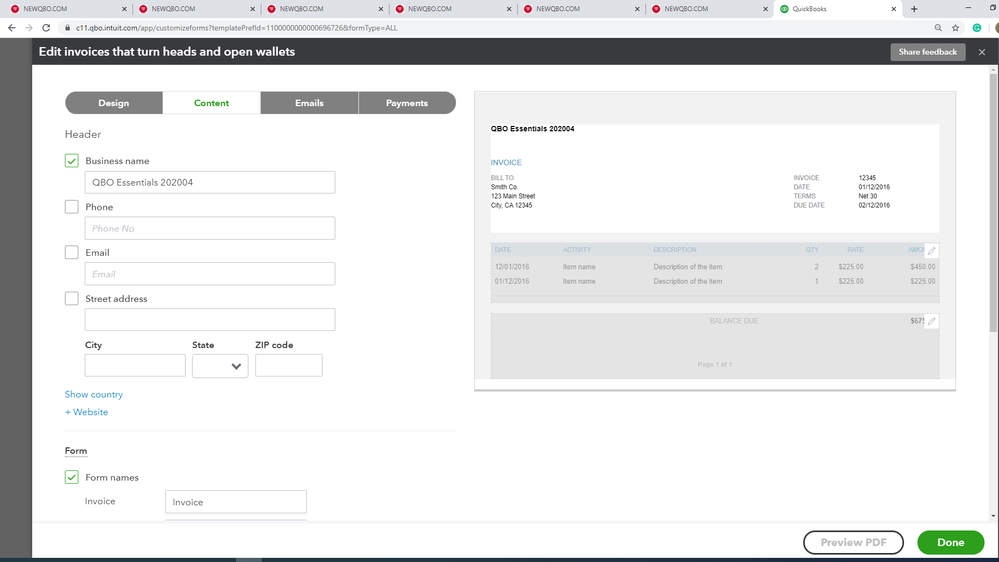Switch to the Design tab
Viewport: 999px width, 562px height.
pos(113,103)
